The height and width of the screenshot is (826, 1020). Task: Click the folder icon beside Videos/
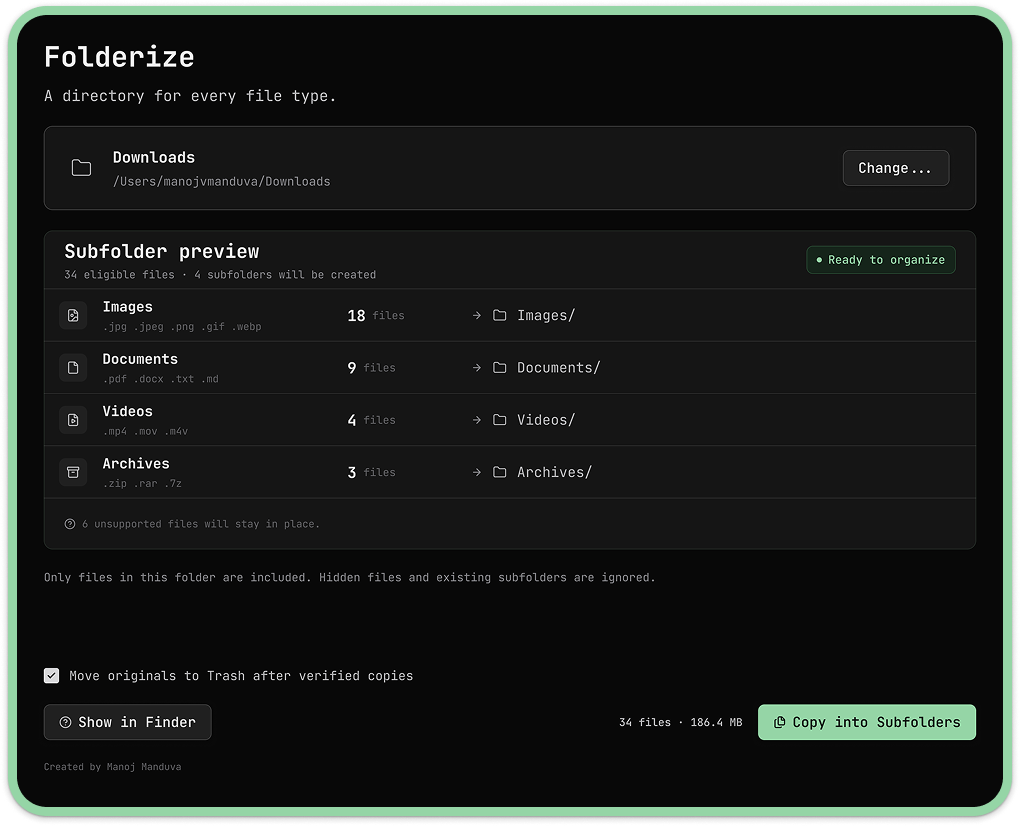[x=500, y=420]
